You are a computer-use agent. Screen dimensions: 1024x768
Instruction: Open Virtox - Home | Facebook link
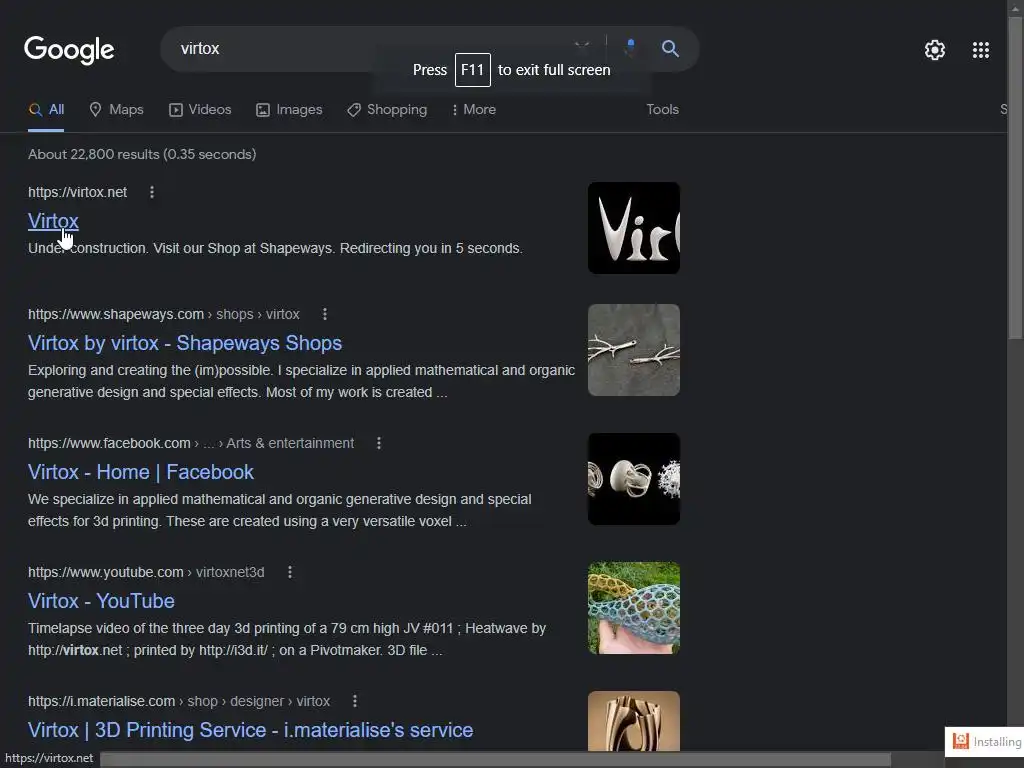pyautogui.click(x=140, y=472)
